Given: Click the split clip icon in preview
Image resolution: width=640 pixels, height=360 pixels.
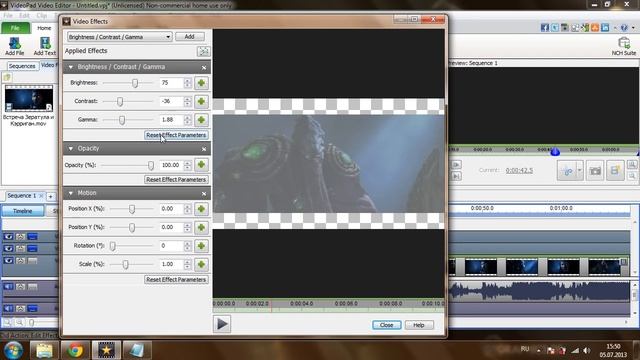Looking at the screenshot, I should pyautogui.click(x=567, y=171).
